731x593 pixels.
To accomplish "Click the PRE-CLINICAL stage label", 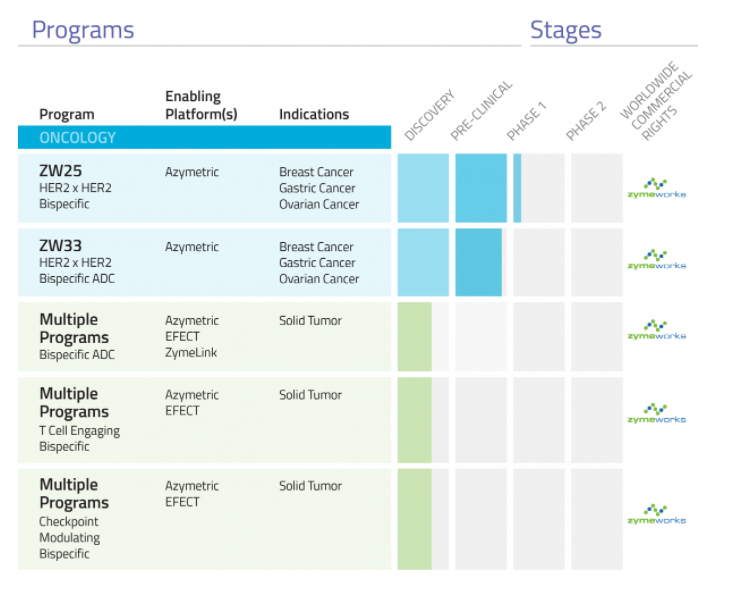I will coord(482,110).
